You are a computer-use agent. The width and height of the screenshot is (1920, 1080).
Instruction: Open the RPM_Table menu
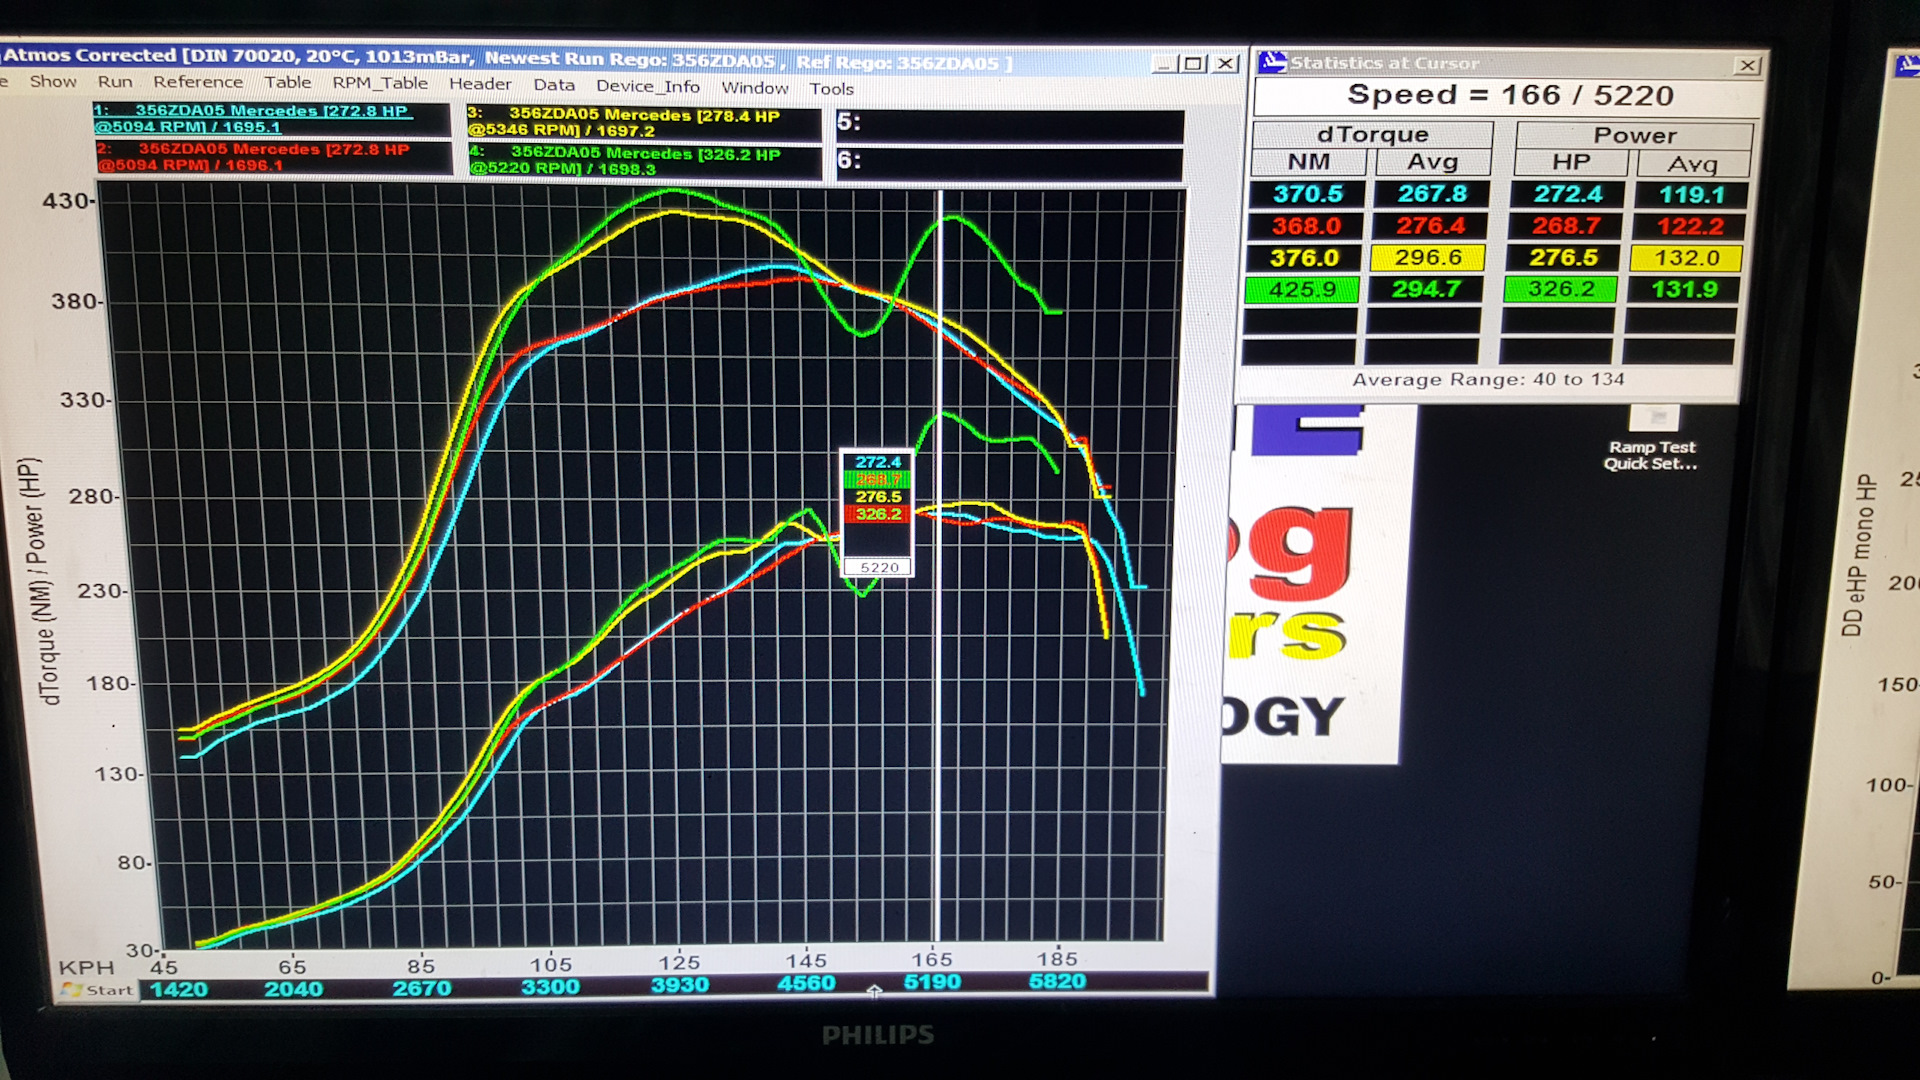pyautogui.click(x=380, y=83)
